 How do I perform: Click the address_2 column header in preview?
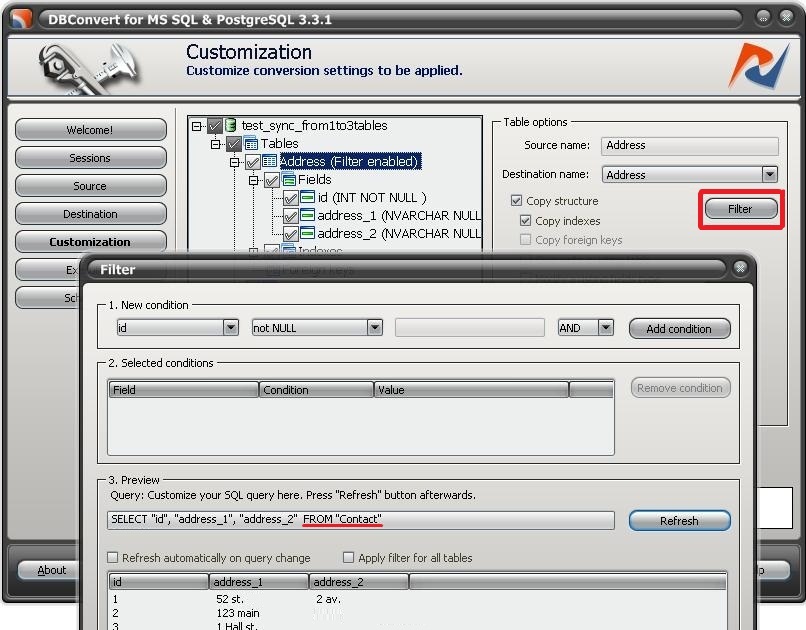click(x=359, y=582)
